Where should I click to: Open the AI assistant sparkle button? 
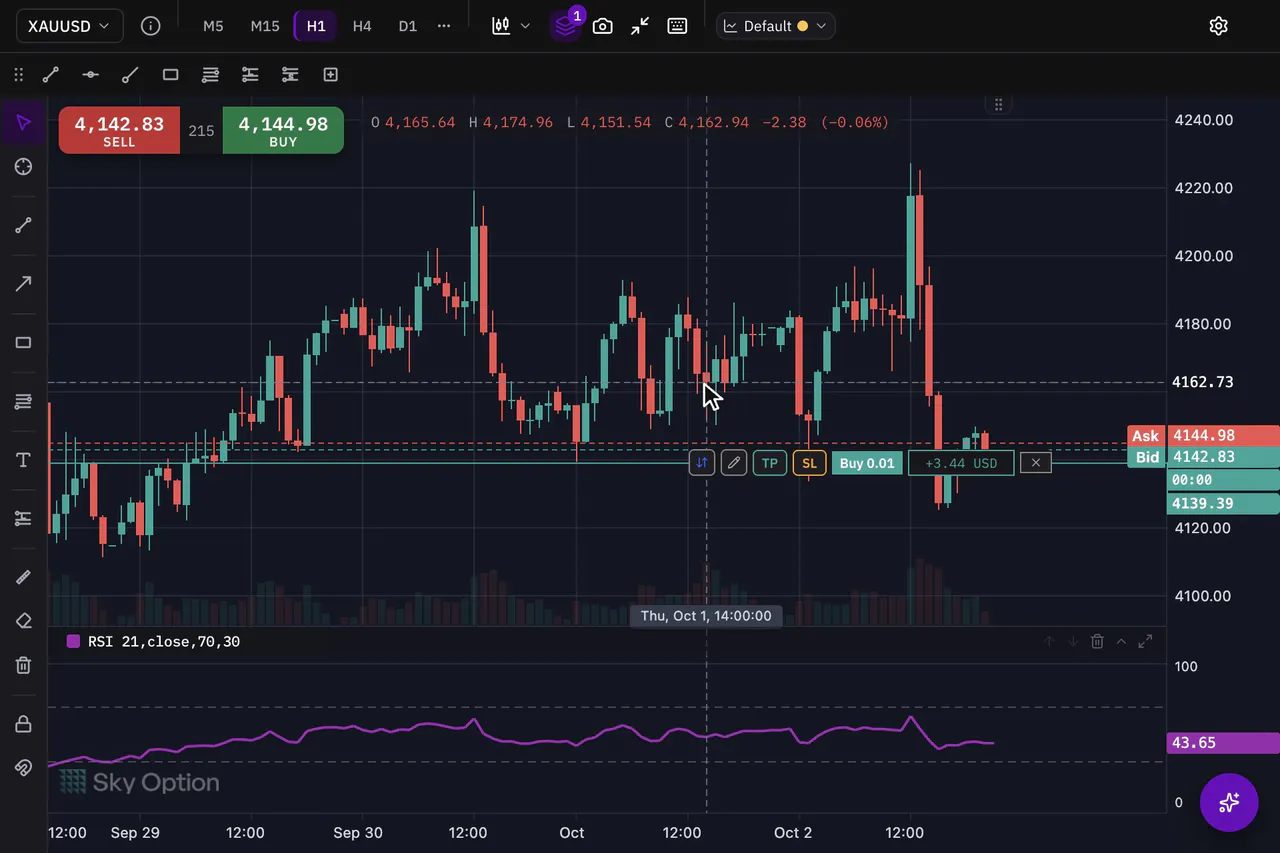pyautogui.click(x=1229, y=802)
